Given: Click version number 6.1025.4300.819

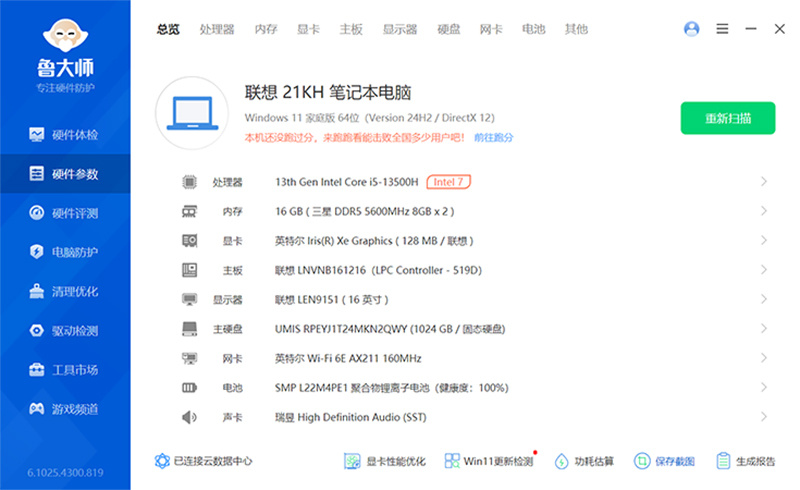Looking at the screenshot, I should [x=65, y=473].
